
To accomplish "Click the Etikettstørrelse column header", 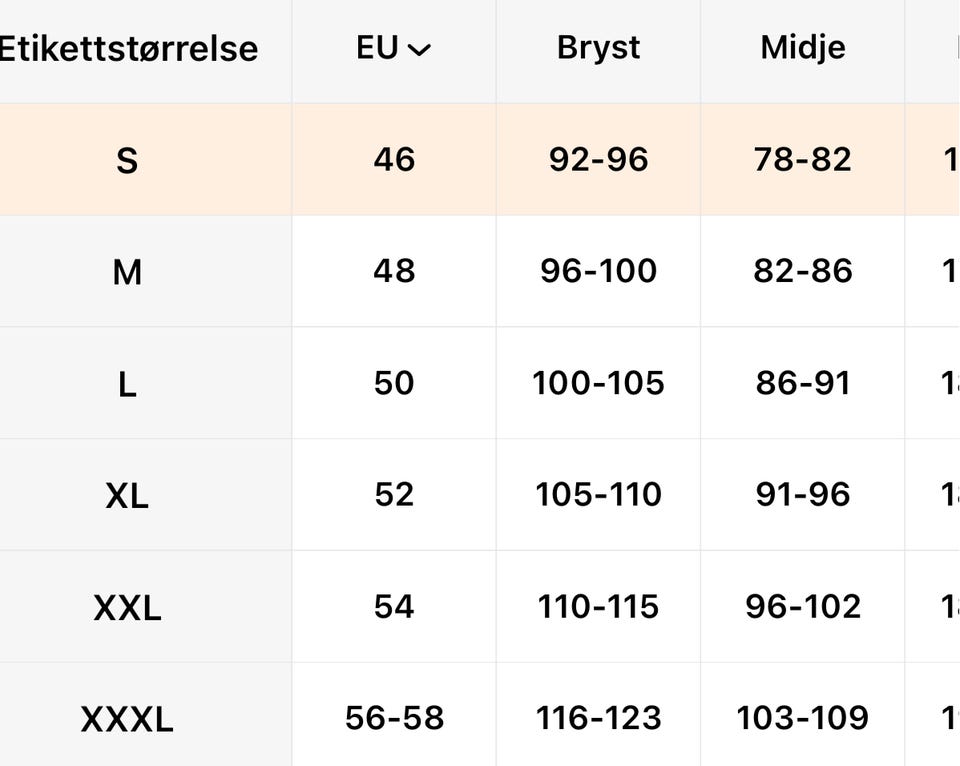I will pyautogui.click(x=128, y=48).
